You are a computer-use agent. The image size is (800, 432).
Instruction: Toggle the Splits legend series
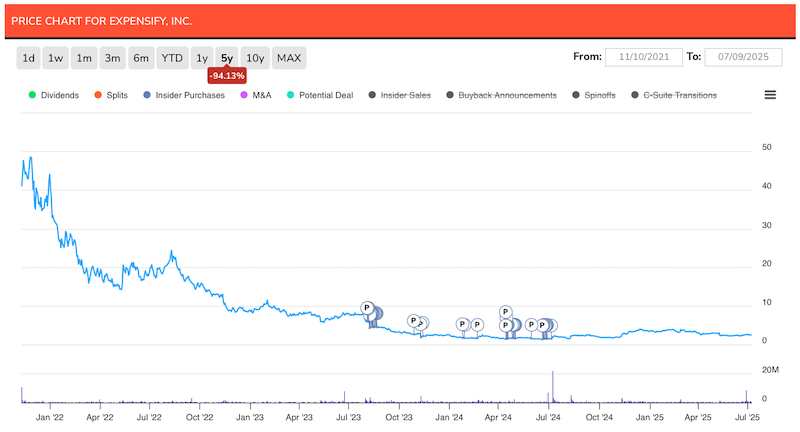point(111,95)
